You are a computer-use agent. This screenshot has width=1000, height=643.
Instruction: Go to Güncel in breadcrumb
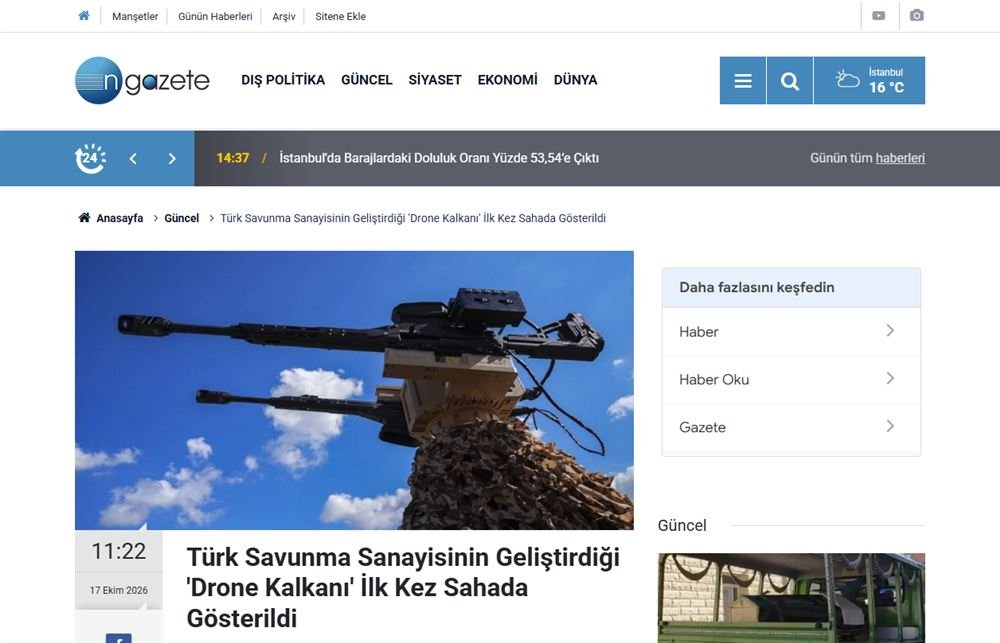click(x=182, y=218)
